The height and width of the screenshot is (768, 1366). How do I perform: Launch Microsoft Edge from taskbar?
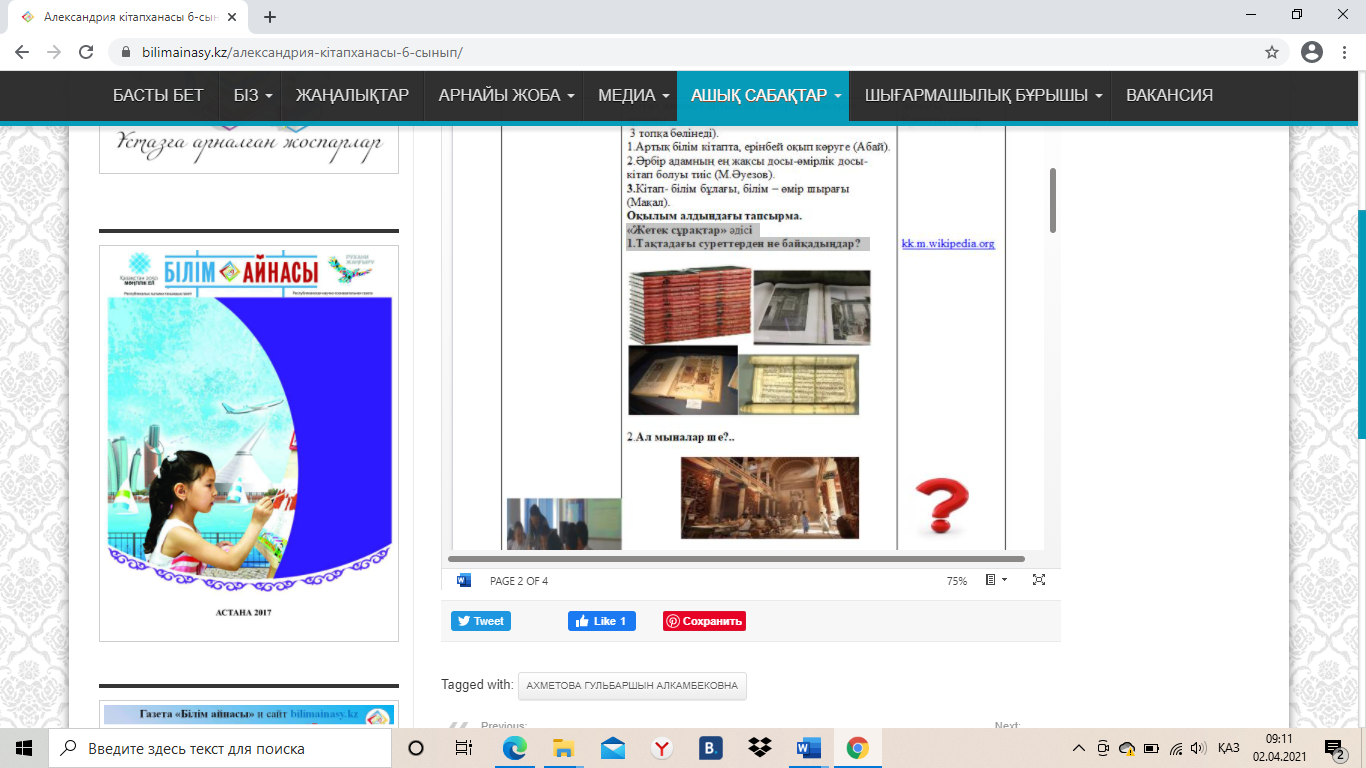(514, 748)
